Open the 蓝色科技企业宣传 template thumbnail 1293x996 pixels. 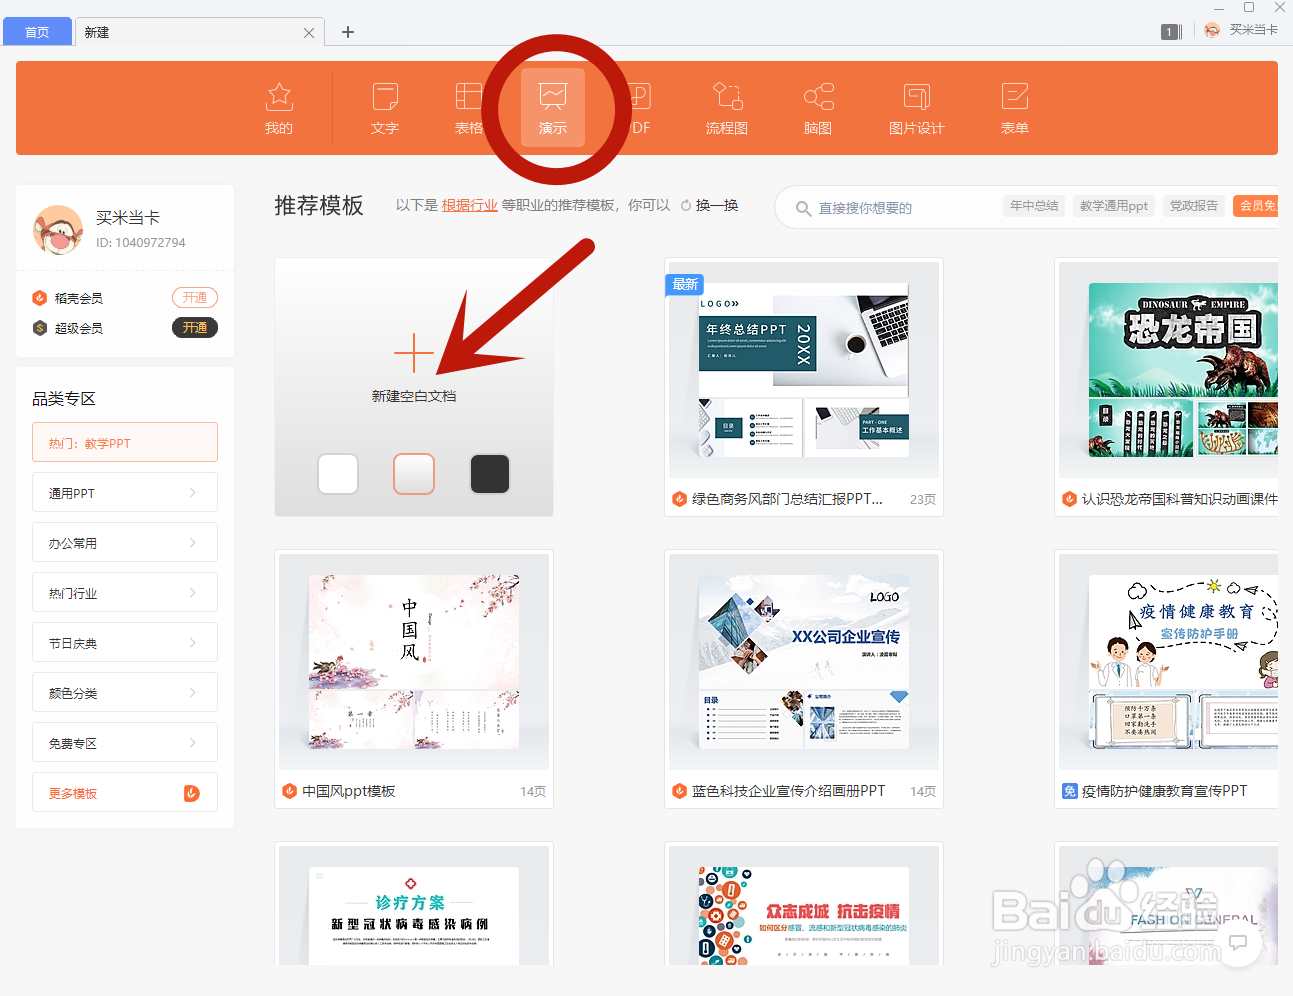click(x=804, y=662)
